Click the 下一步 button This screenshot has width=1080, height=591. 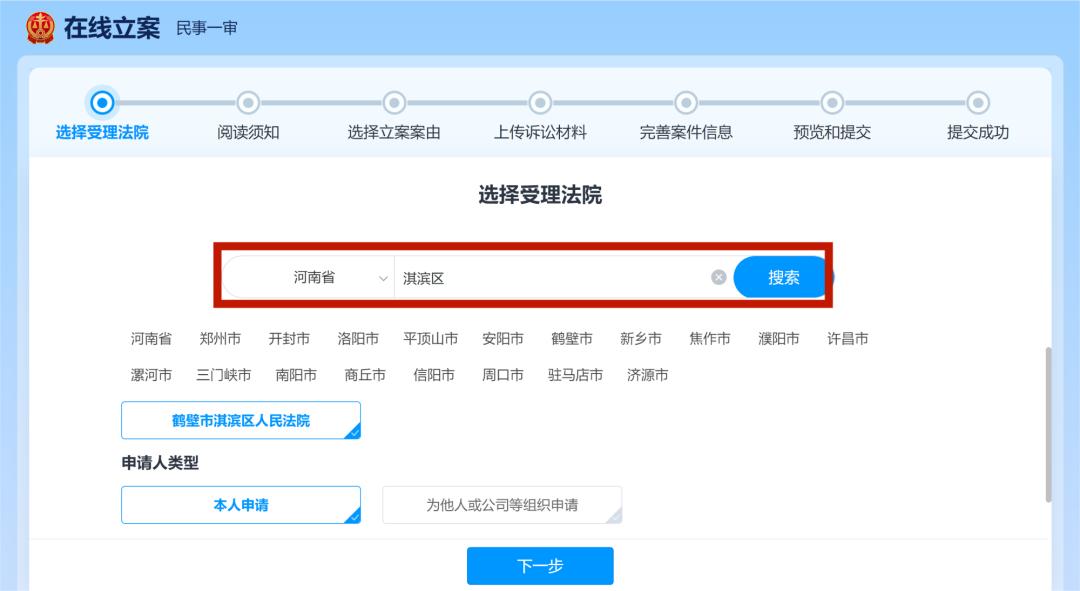coord(540,566)
